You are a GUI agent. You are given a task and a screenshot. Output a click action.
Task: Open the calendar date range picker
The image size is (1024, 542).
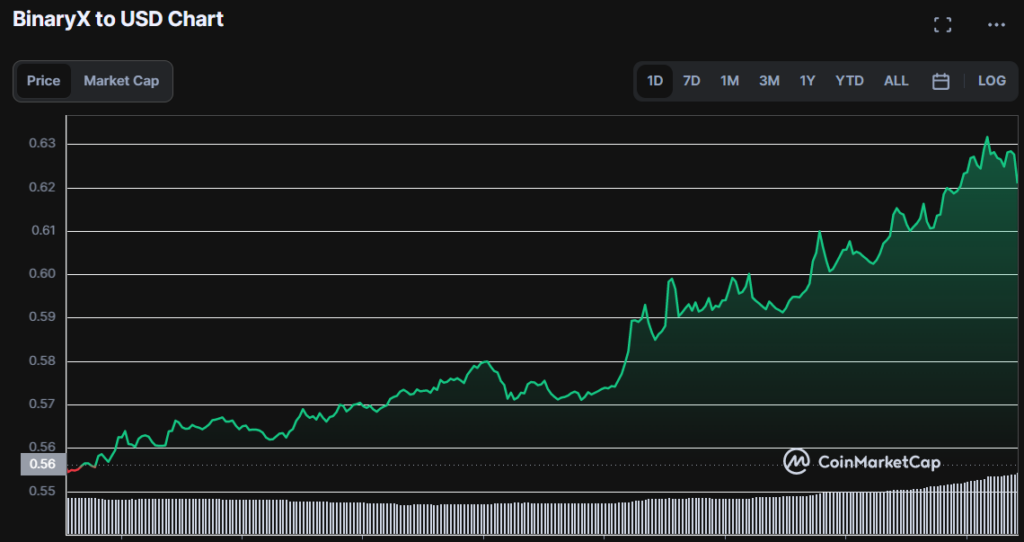[940, 81]
